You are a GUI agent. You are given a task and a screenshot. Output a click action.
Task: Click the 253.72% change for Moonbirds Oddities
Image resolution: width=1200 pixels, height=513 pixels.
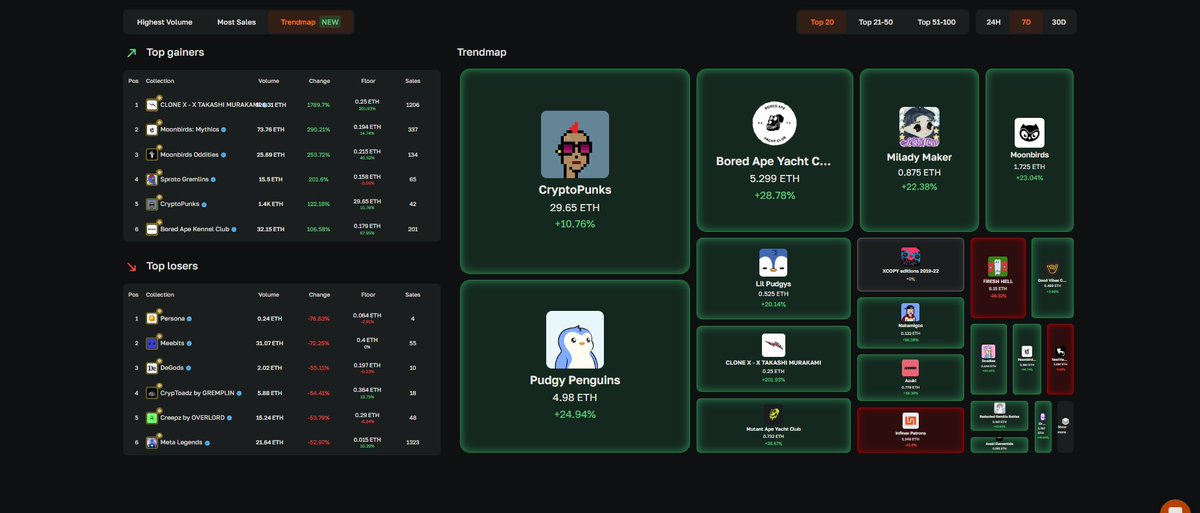319,154
